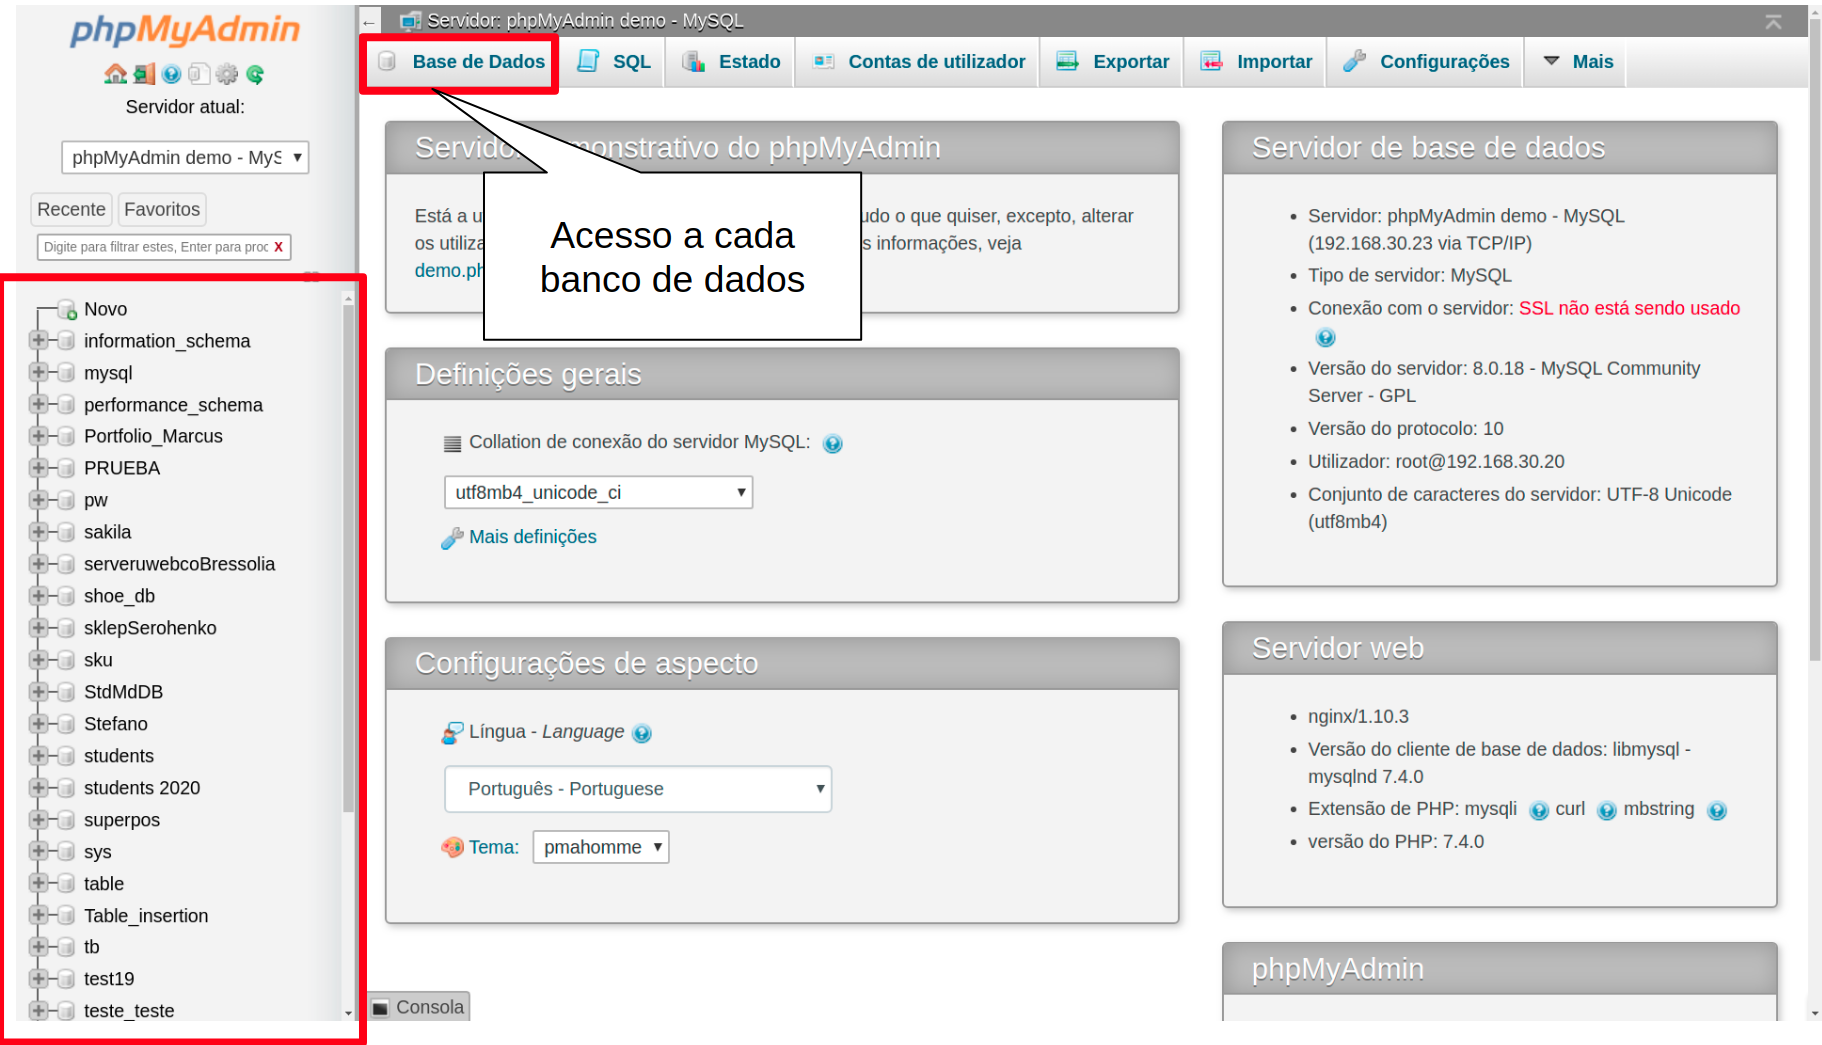
Task: Open the Exportar tab
Action: (1113, 62)
